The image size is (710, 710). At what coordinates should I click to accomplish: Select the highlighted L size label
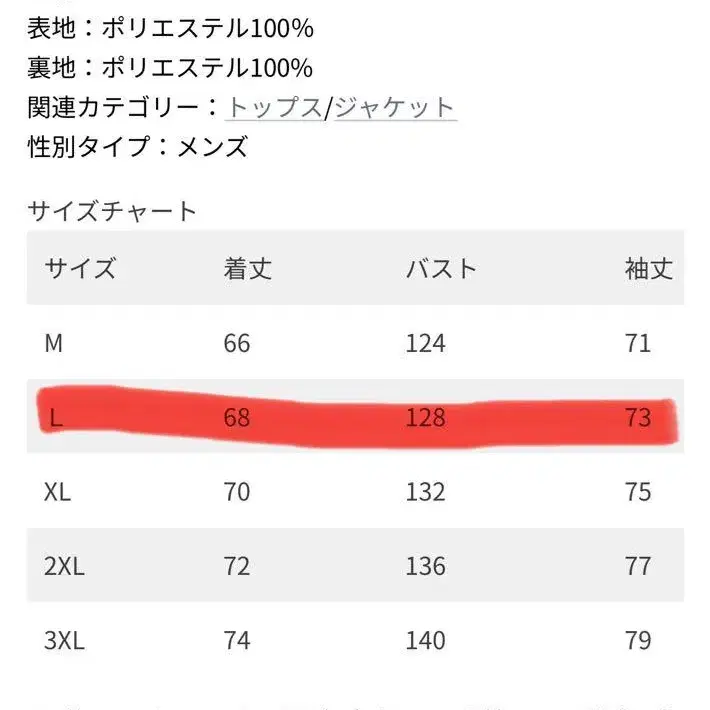(x=56, y=418)
